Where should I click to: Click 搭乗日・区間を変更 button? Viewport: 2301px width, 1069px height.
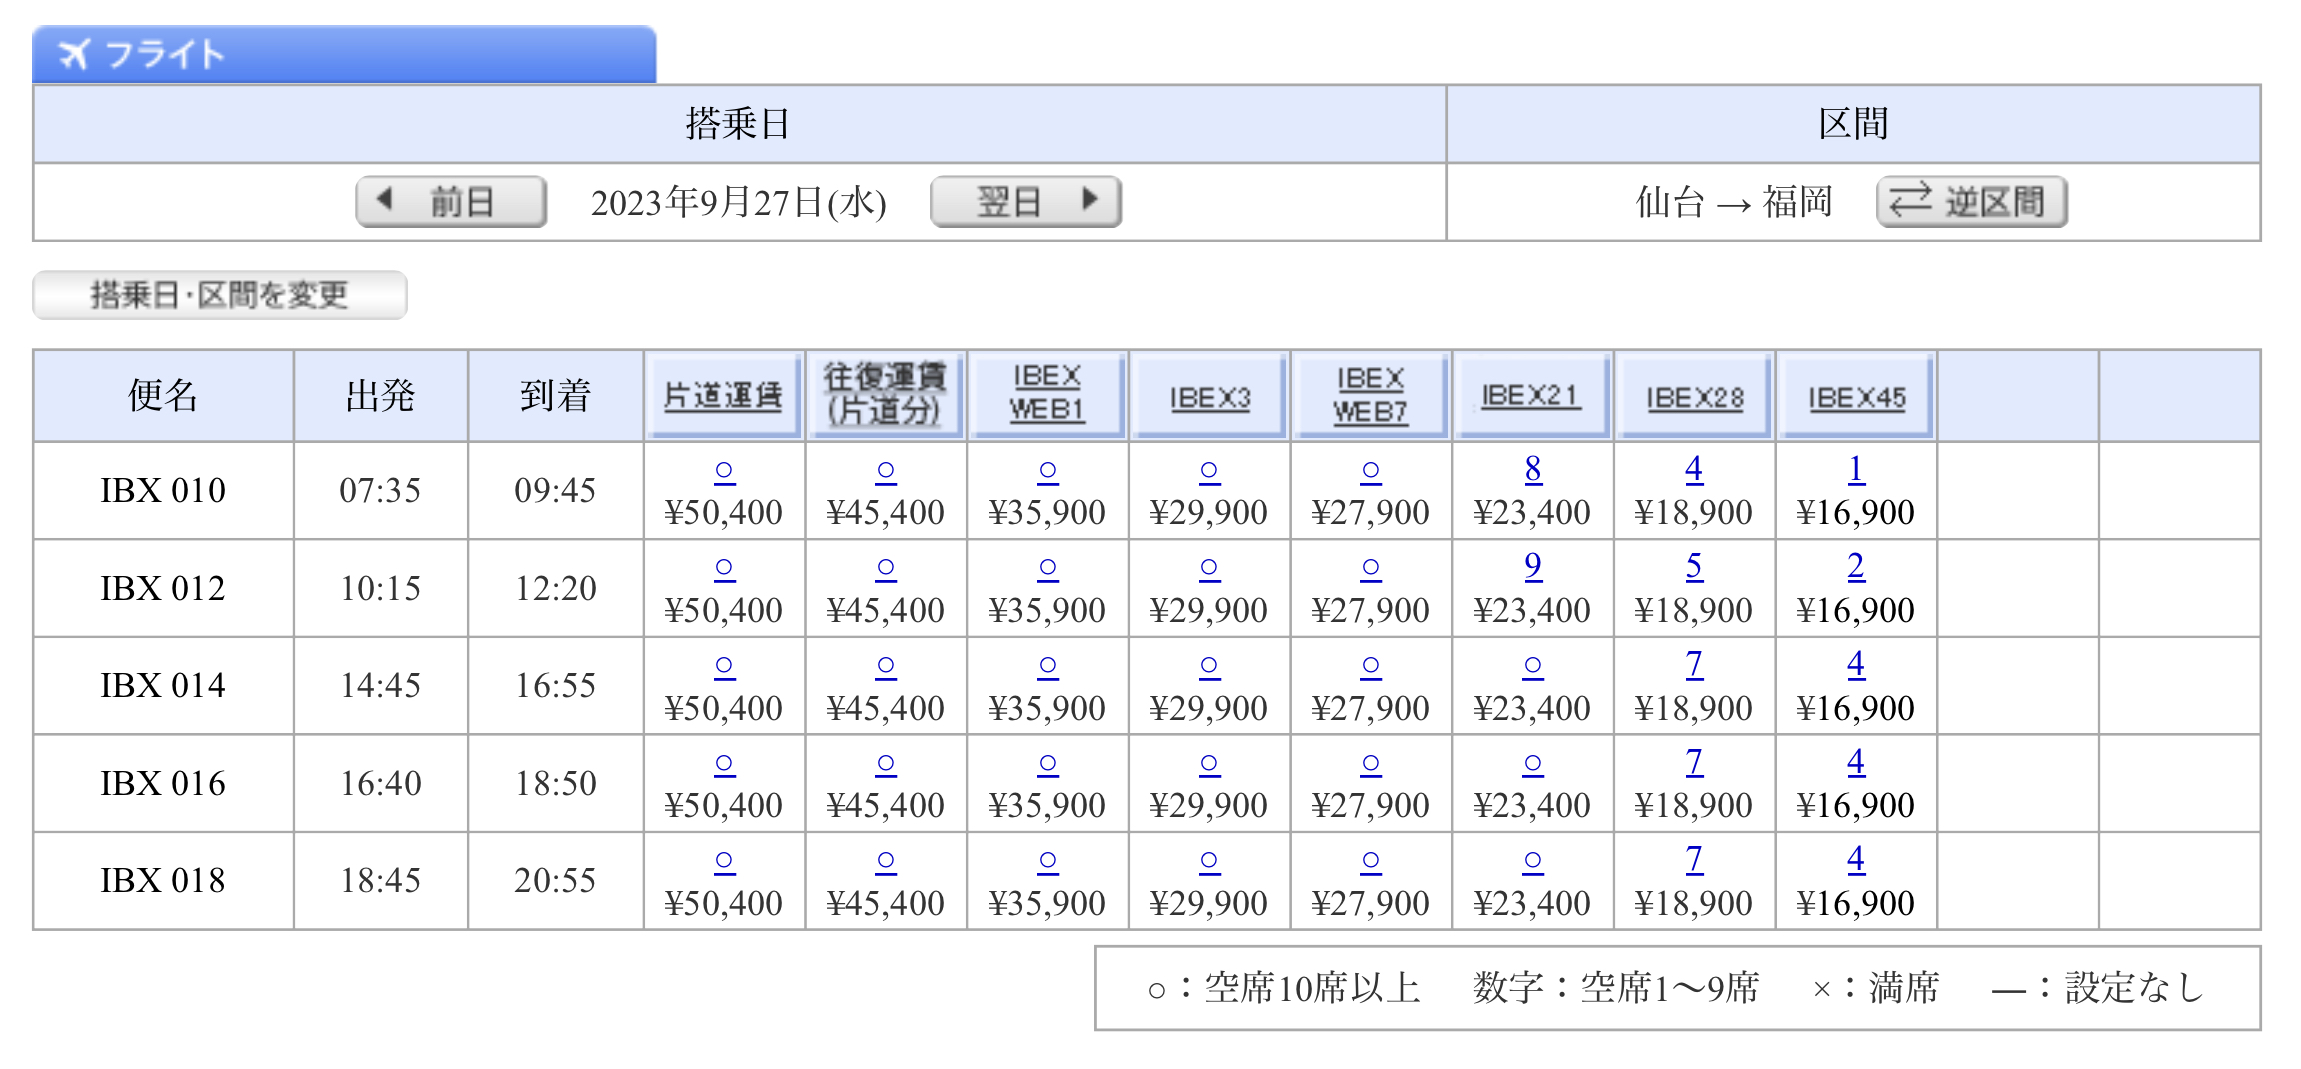point(220,295)
